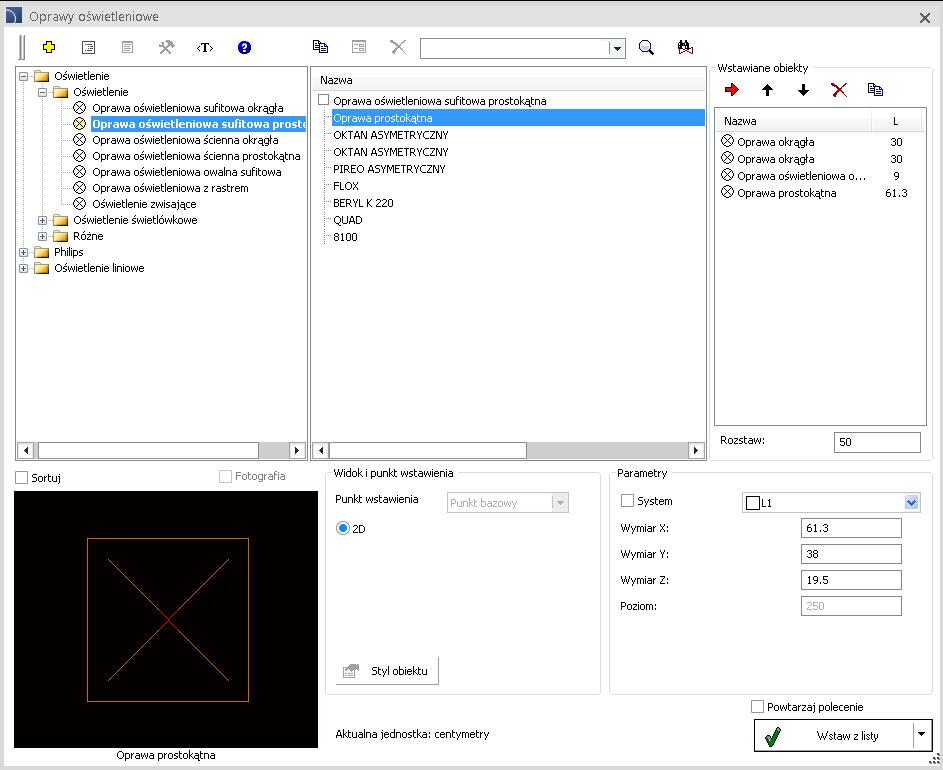Click the <T> text toolbar icon
This screenshot has height=770, width=943.
[205, 47]
